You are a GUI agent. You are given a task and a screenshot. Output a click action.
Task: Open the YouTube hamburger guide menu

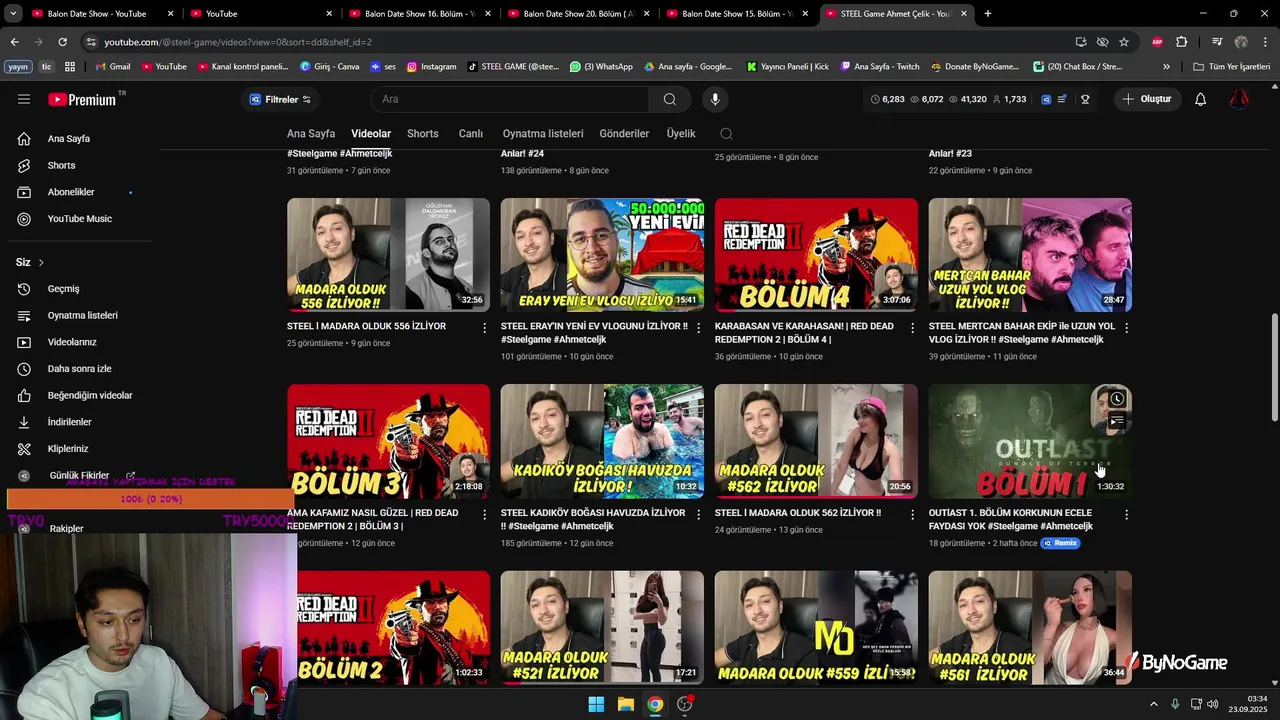click(24, 99)
